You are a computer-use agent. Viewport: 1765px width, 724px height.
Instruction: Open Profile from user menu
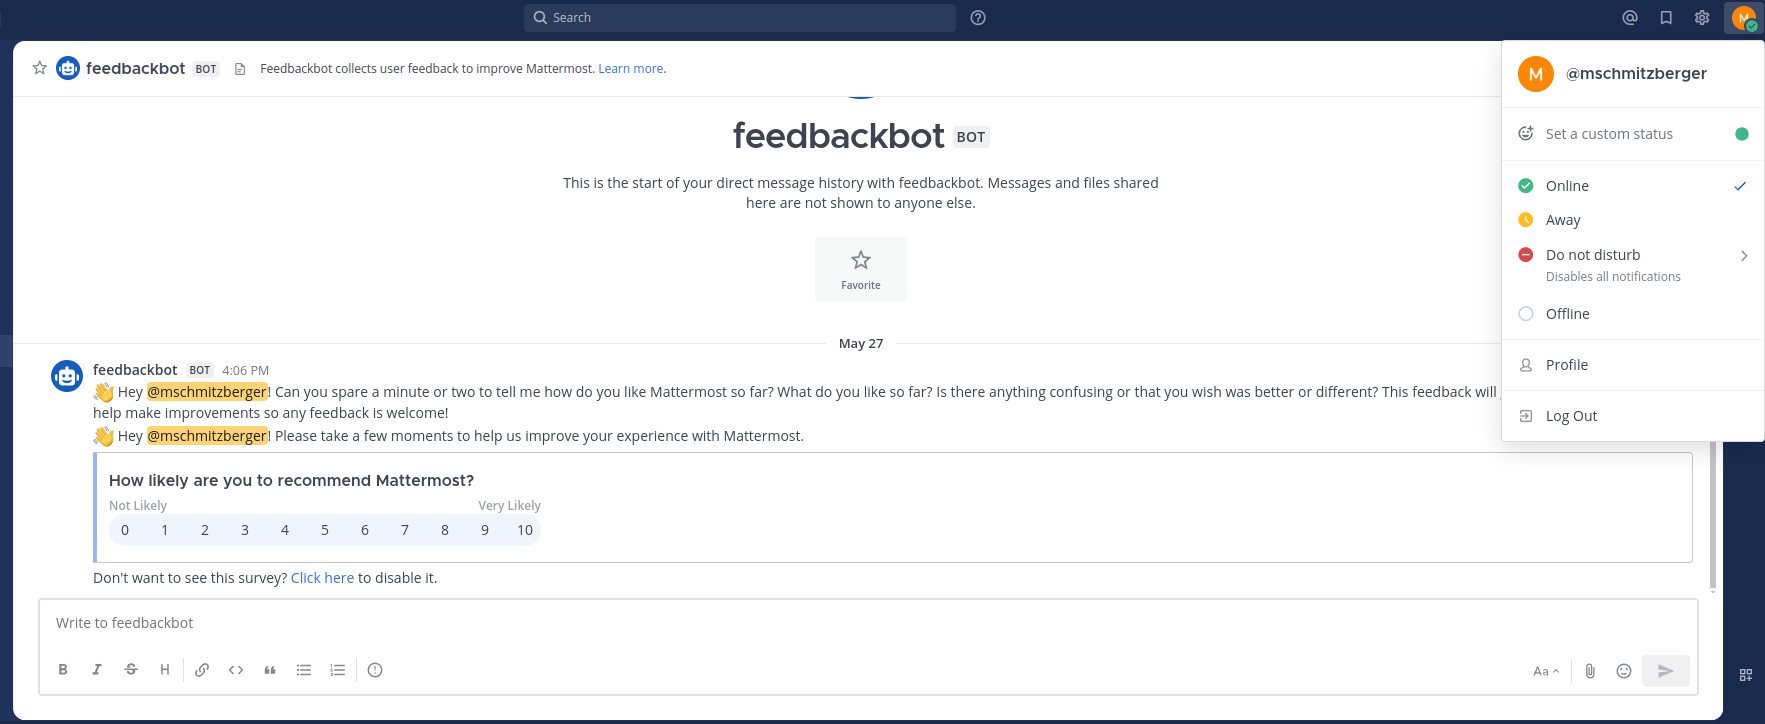click(1633, 365)
